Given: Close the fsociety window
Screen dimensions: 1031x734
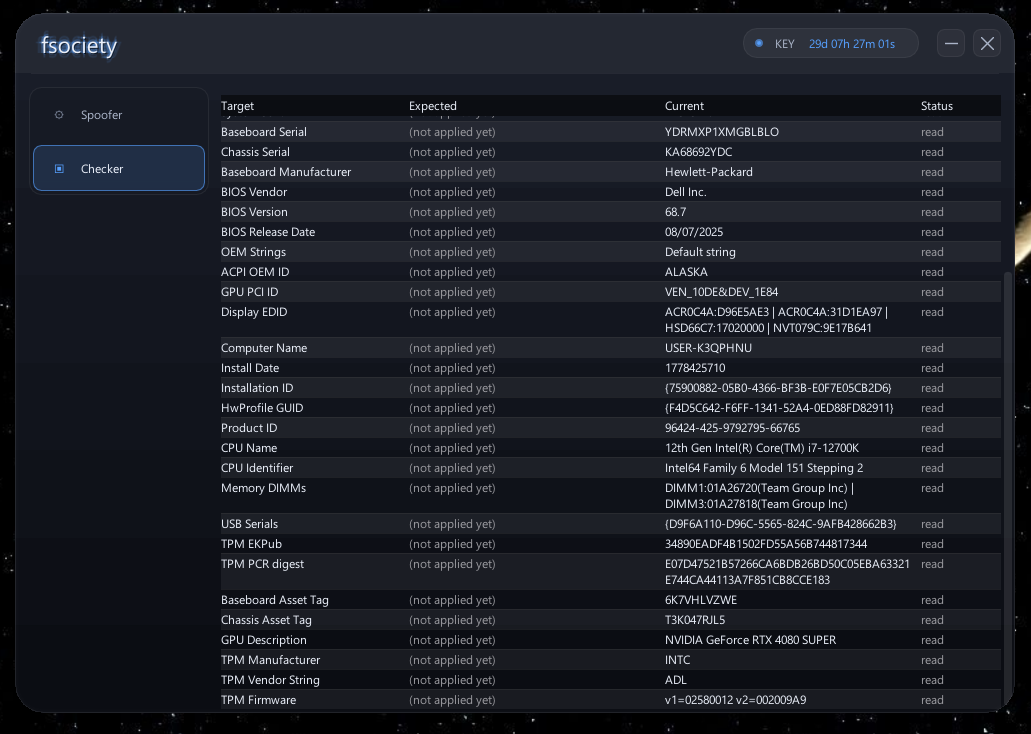Looking at the screenshot, I should click(987, 43).
